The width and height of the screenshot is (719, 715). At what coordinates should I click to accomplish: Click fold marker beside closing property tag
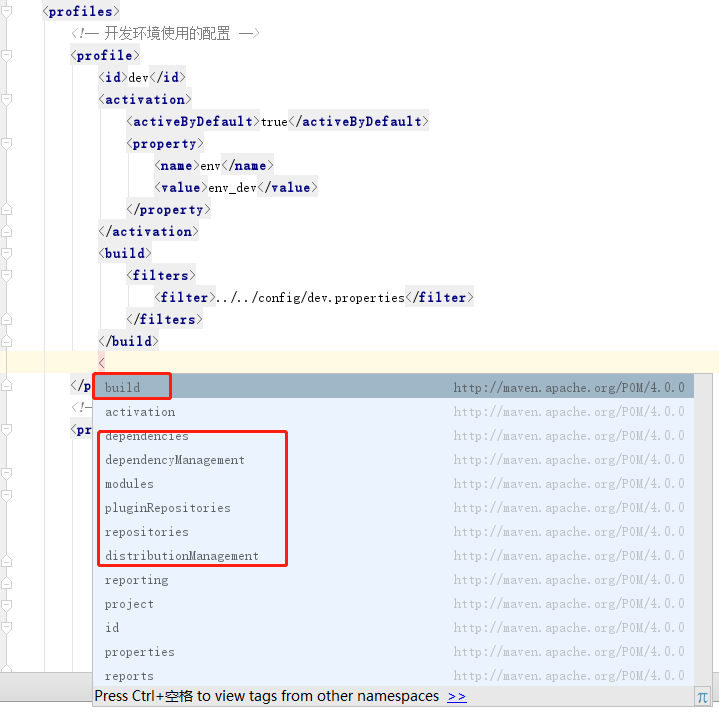6,210
